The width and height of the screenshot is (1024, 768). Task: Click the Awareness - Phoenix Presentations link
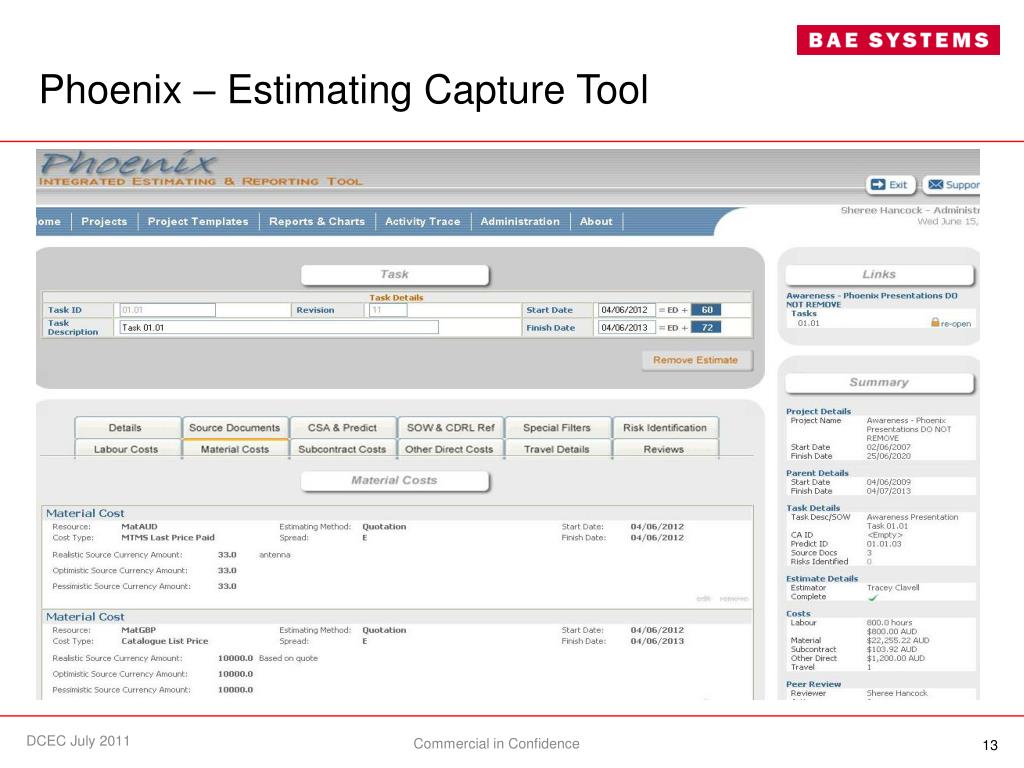pyautogui.click(x=872, y=300)
